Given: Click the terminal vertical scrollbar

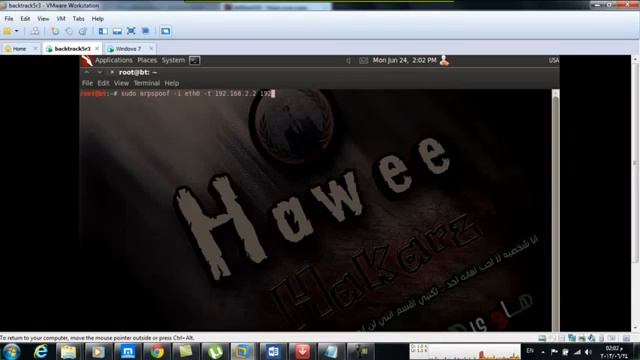Looking at the screenshot, I should click(x=556, y=210).
